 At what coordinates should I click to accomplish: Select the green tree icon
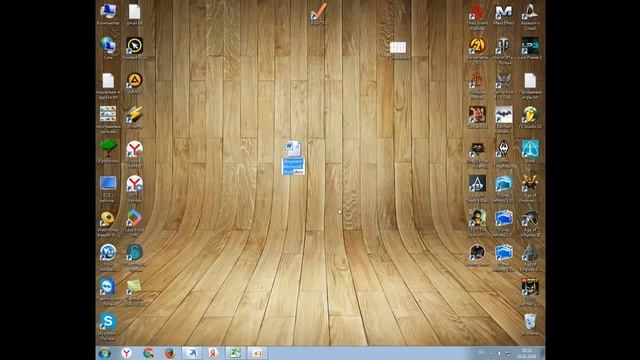coord(108,151)
